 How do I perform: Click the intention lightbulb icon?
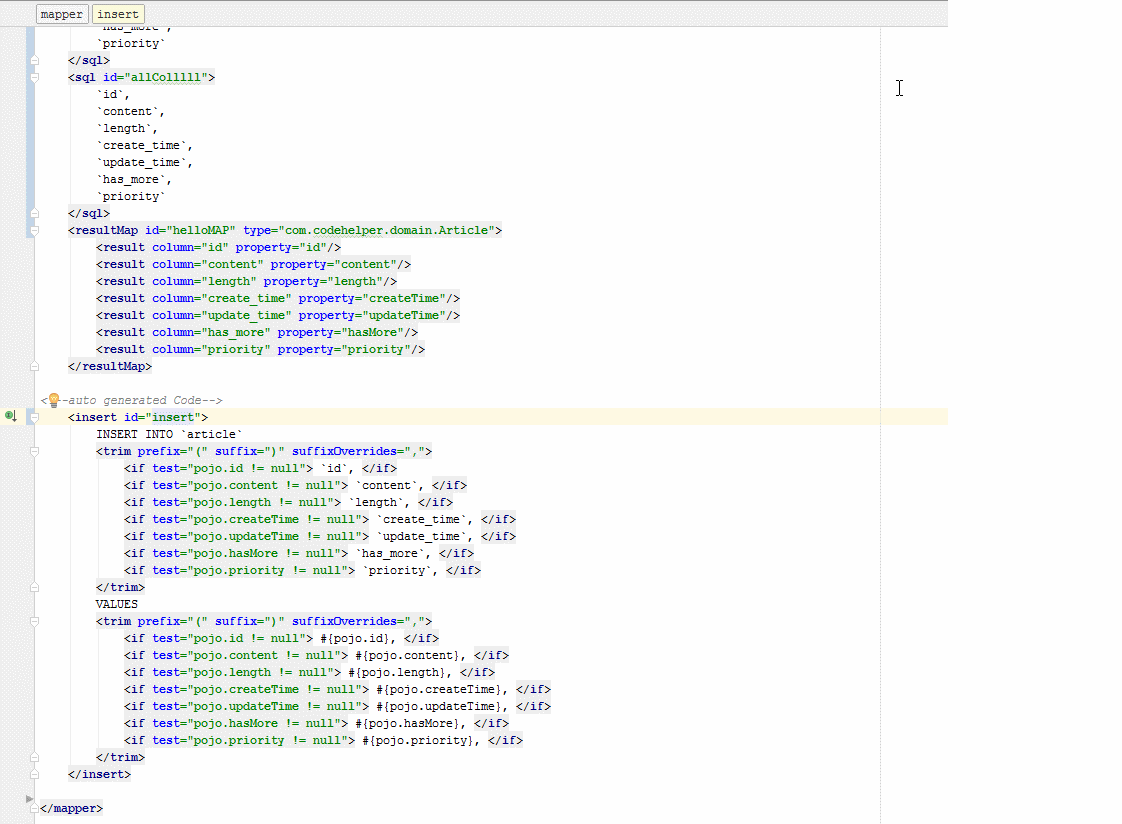click(x=53, y=400)
